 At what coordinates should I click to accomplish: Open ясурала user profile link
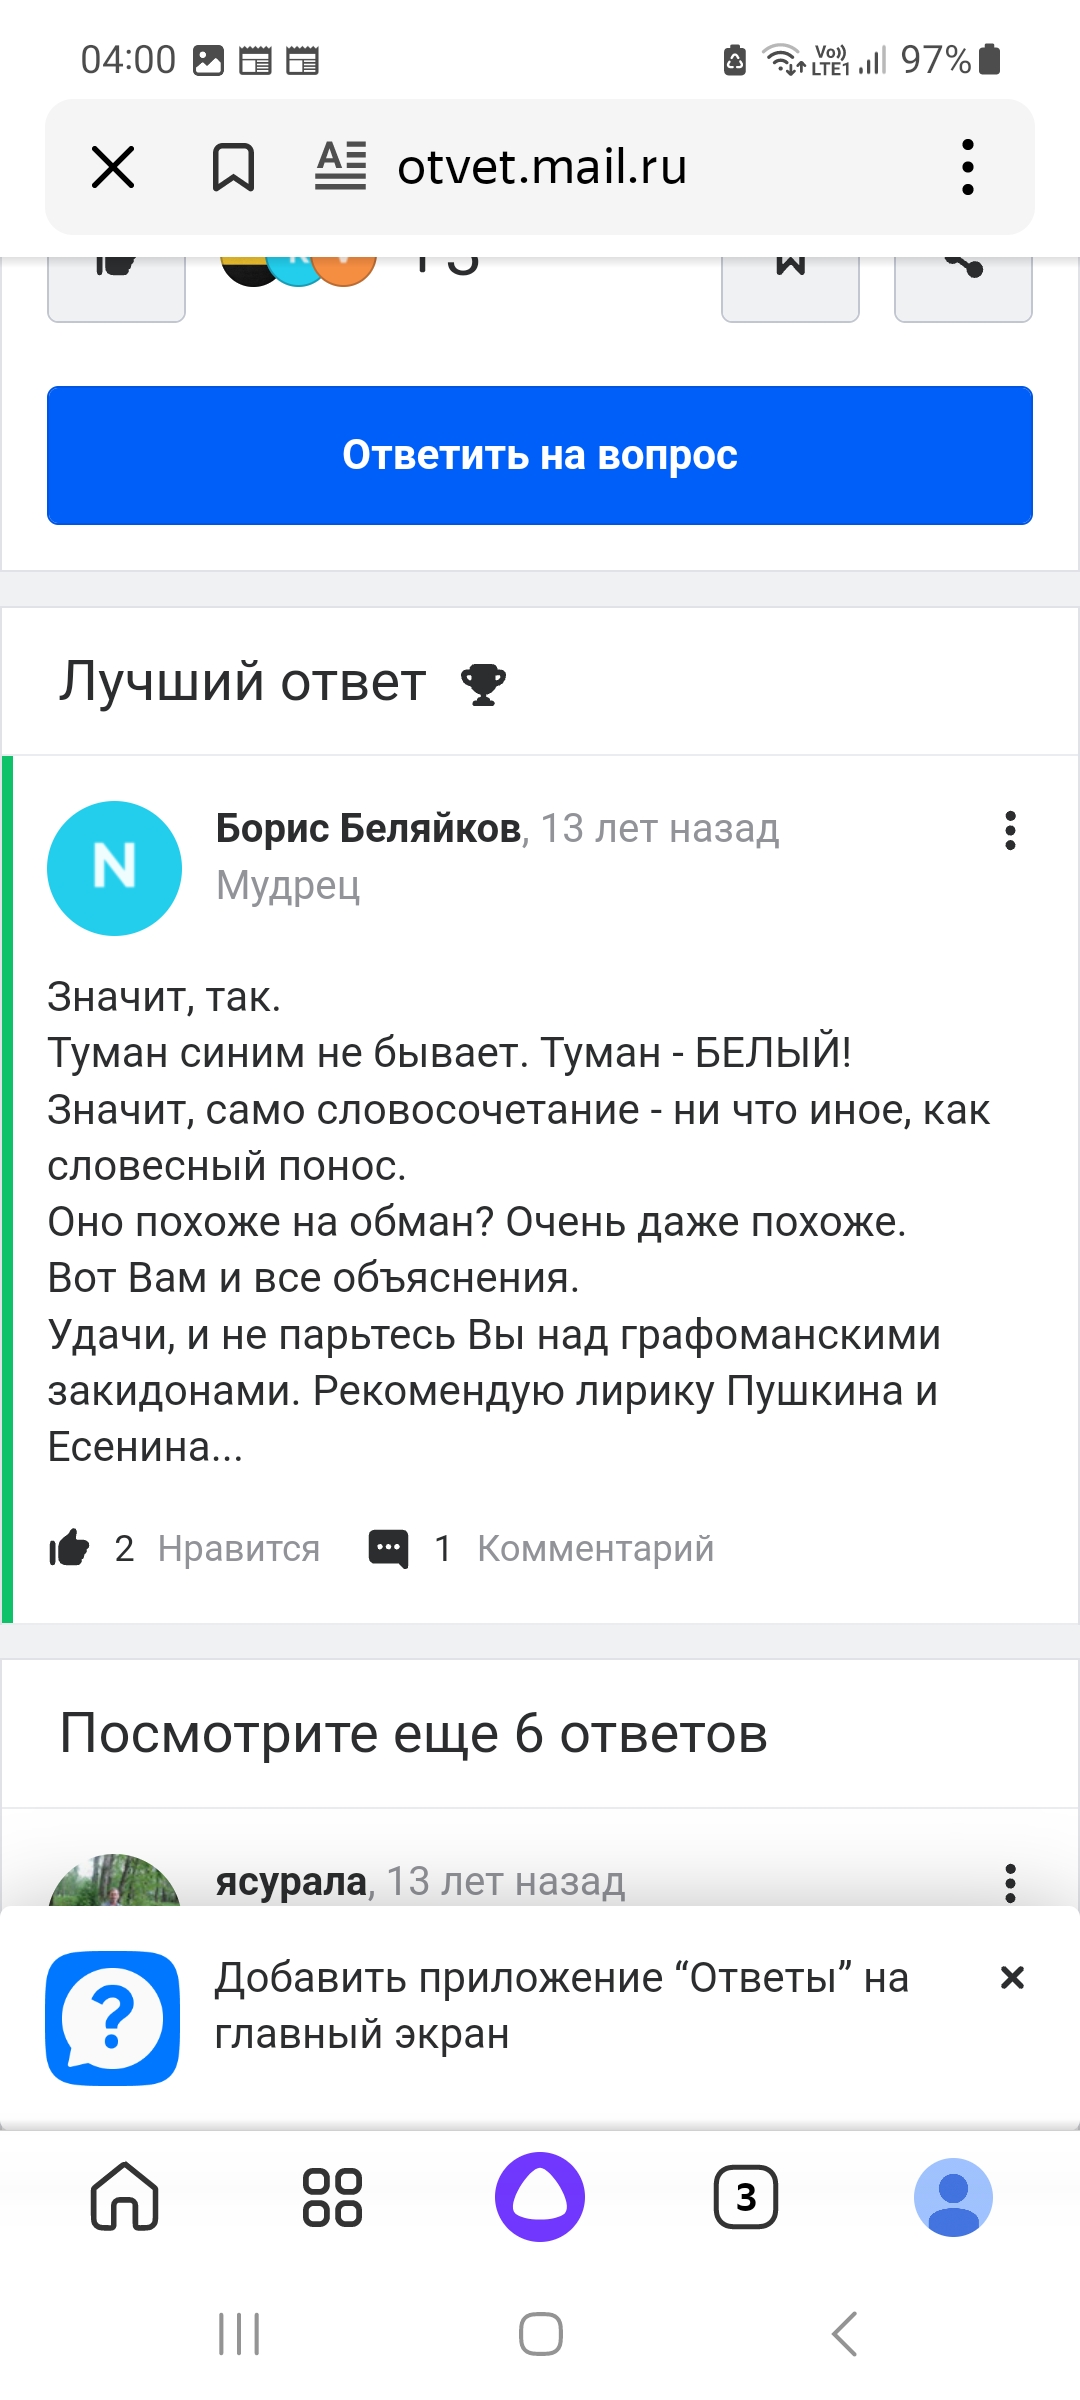(x=291, y=1881)
